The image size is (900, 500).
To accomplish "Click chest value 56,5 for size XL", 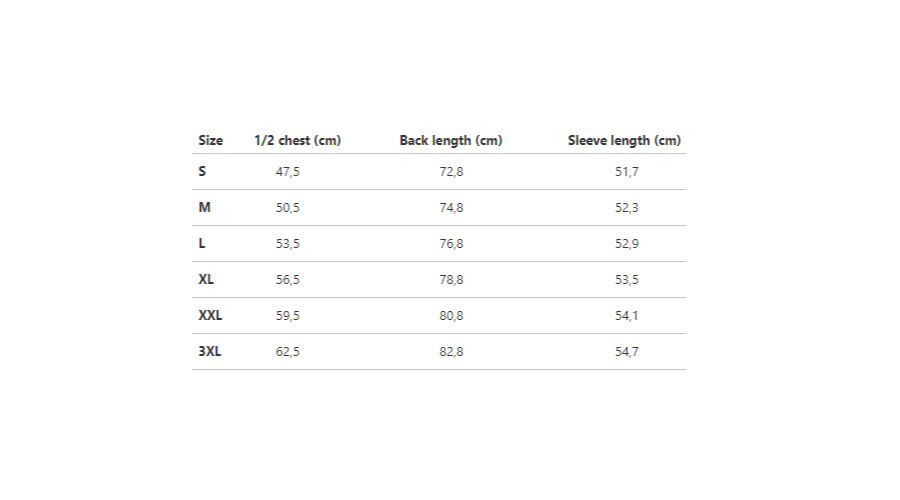I will click(x=288, y=280).
